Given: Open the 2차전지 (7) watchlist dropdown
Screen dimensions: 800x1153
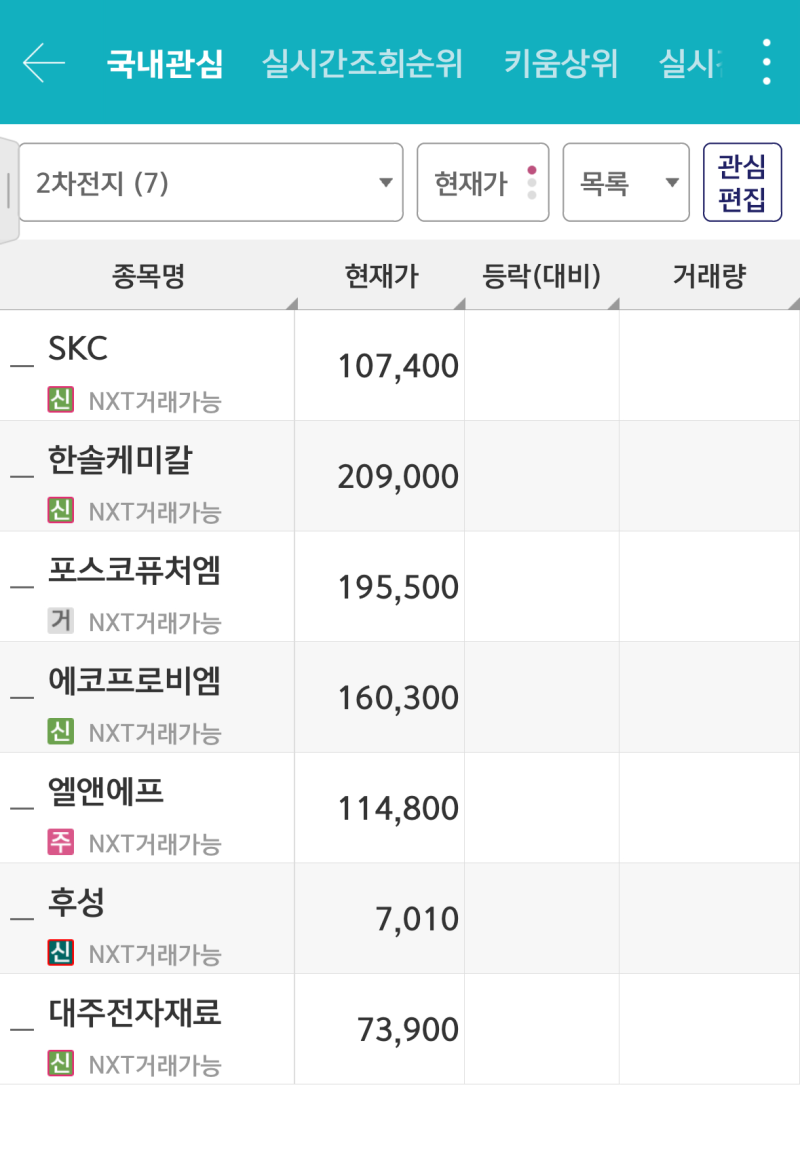Looking at the screenshot, I should 210,182.
